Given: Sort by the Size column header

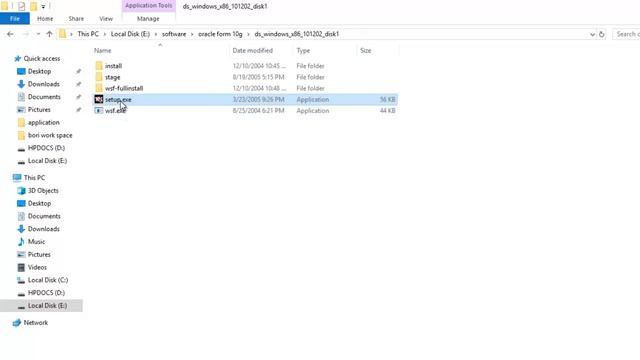Looking at the screenshot, I should point(366,51).
